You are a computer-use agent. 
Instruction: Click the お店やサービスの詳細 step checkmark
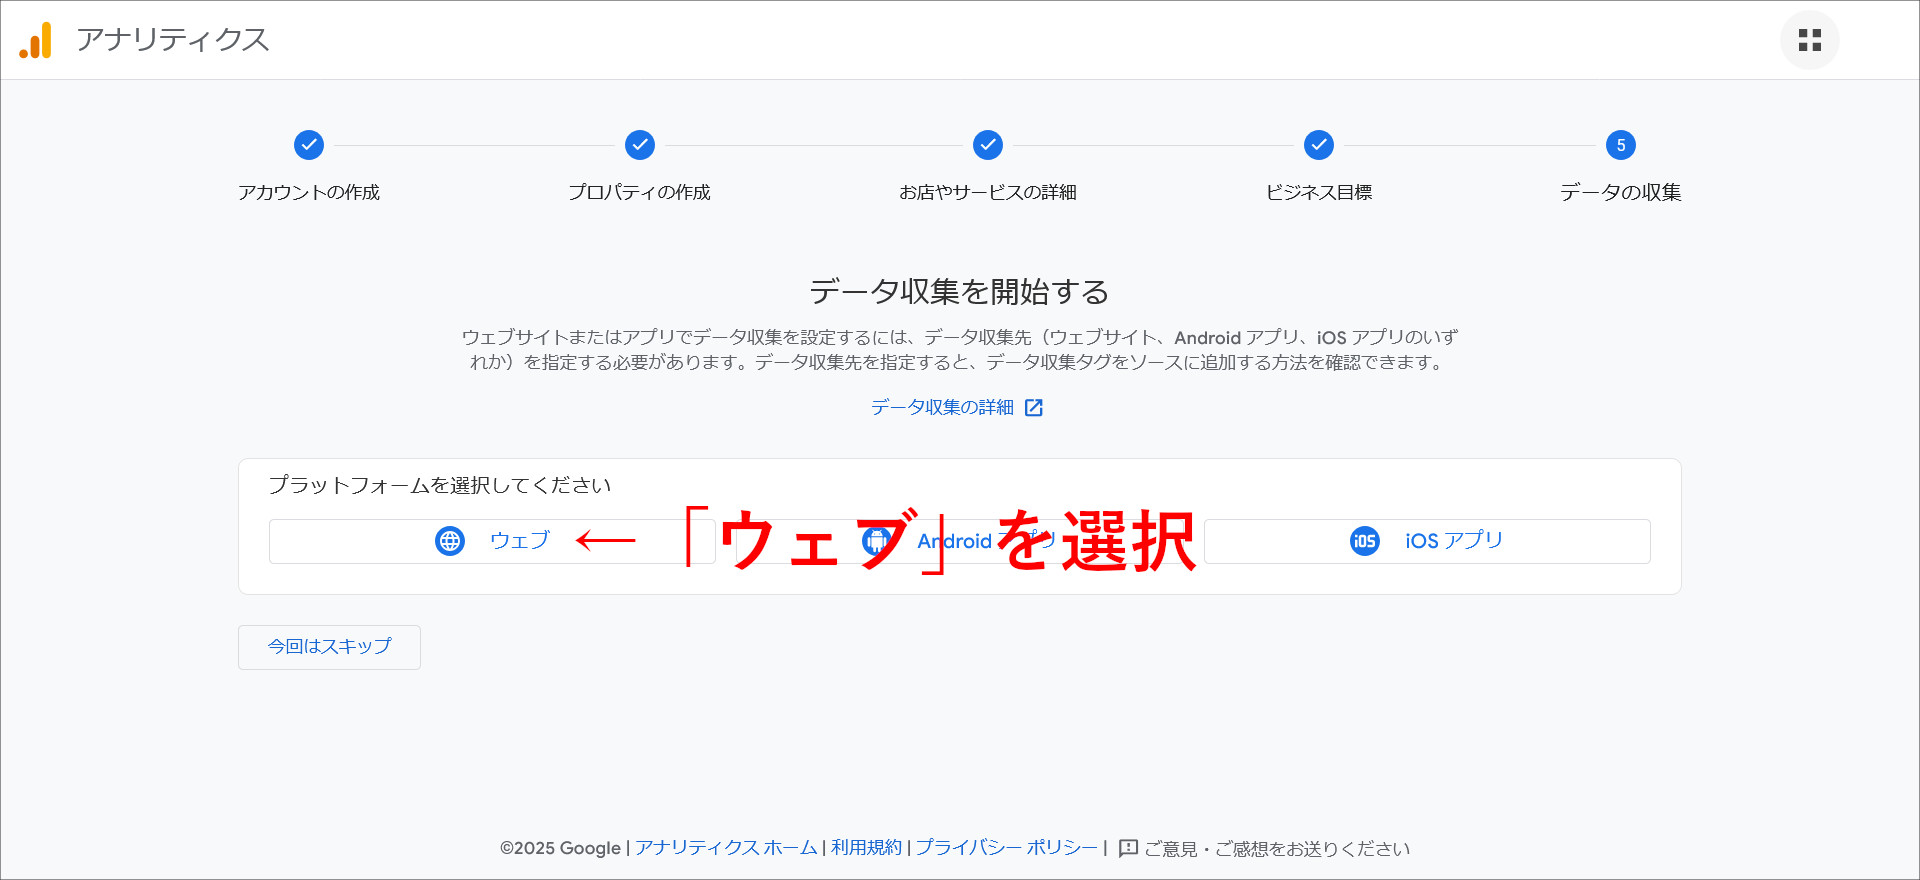(988, 145)
